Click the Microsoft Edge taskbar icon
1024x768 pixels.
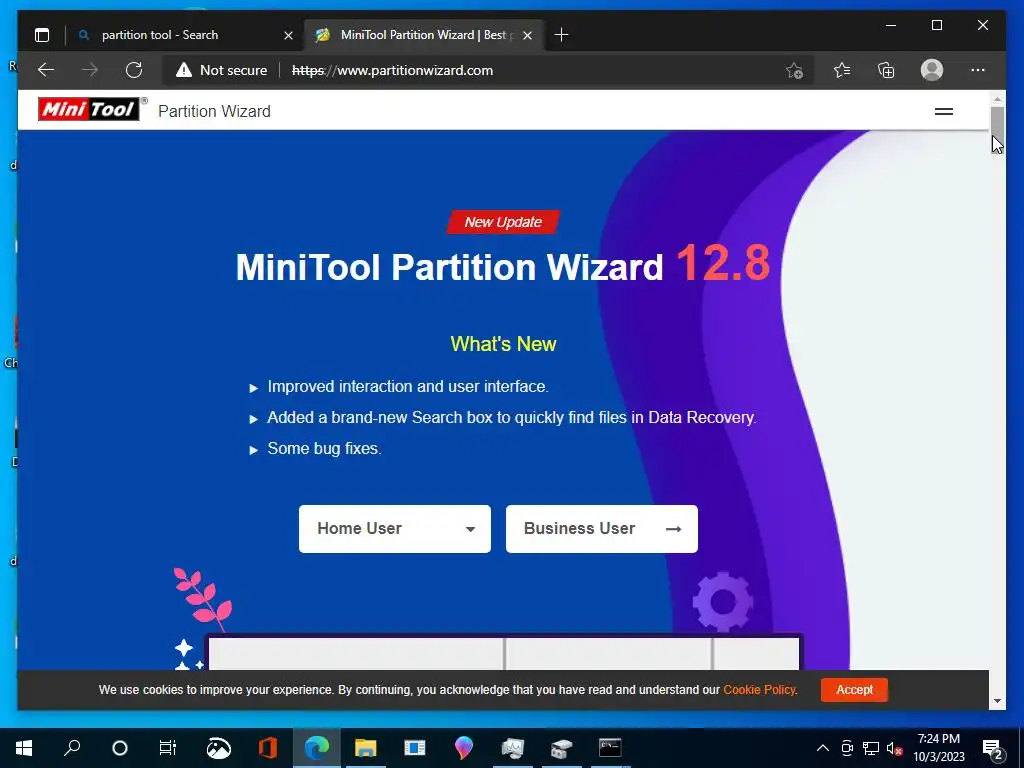317,748
